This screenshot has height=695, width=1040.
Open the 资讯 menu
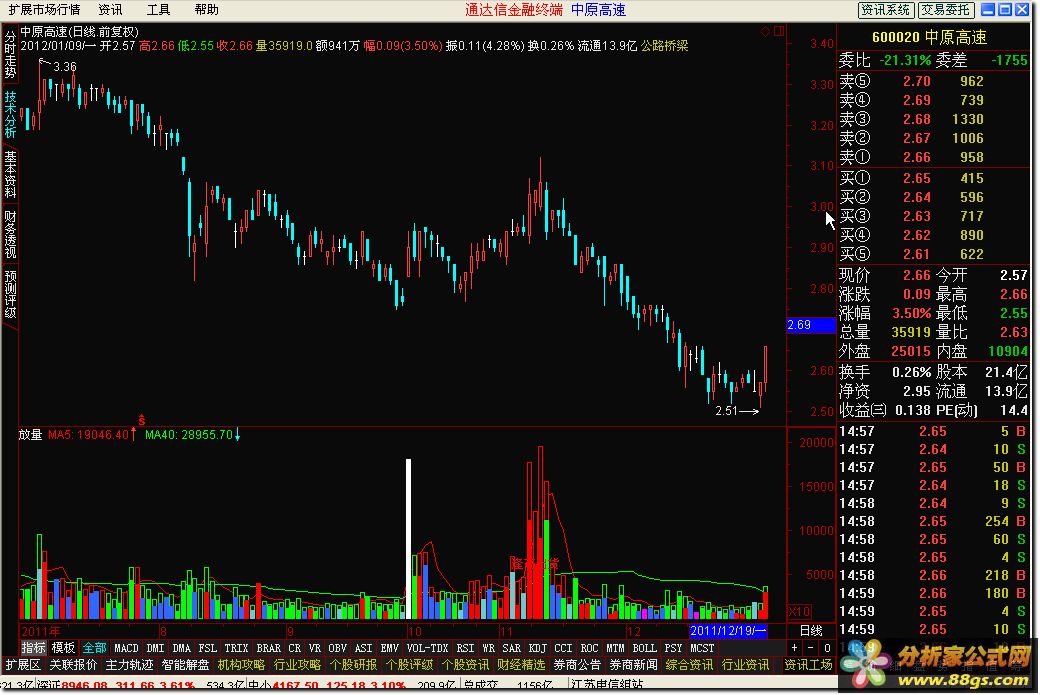coord(110,10)
